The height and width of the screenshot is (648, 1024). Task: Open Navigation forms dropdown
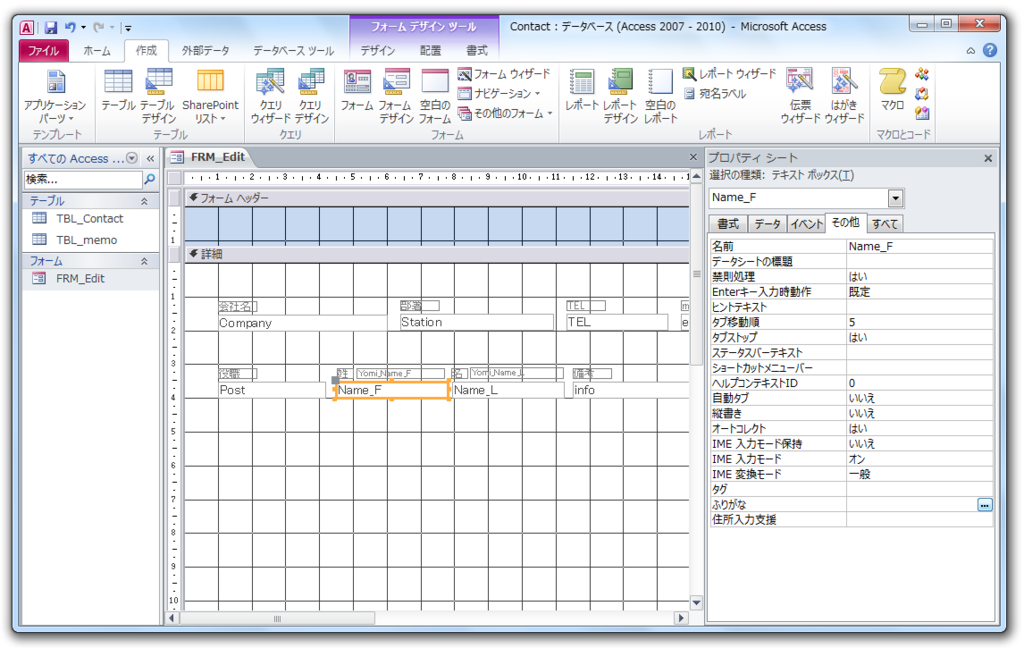tap(500, 93)
